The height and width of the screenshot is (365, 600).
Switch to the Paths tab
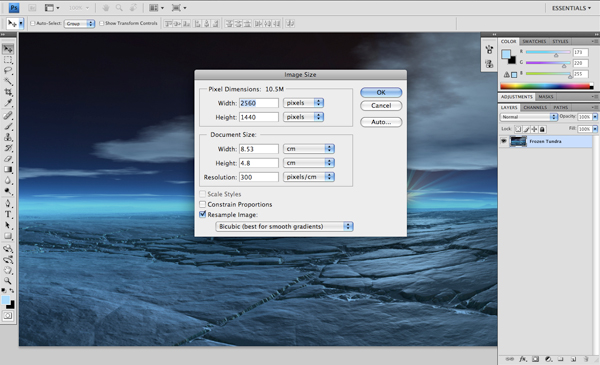561,108
